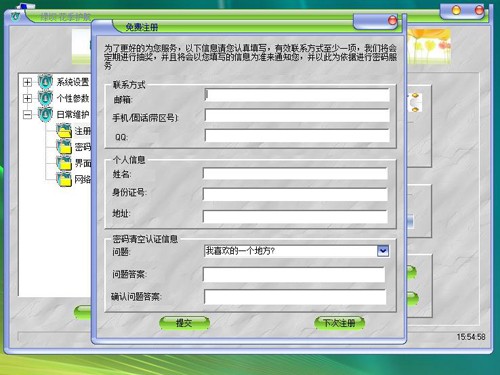Select the 注册 folder icon in tree
The width and height of the screenshot is (500, 375).
click(x=64, y=130)
